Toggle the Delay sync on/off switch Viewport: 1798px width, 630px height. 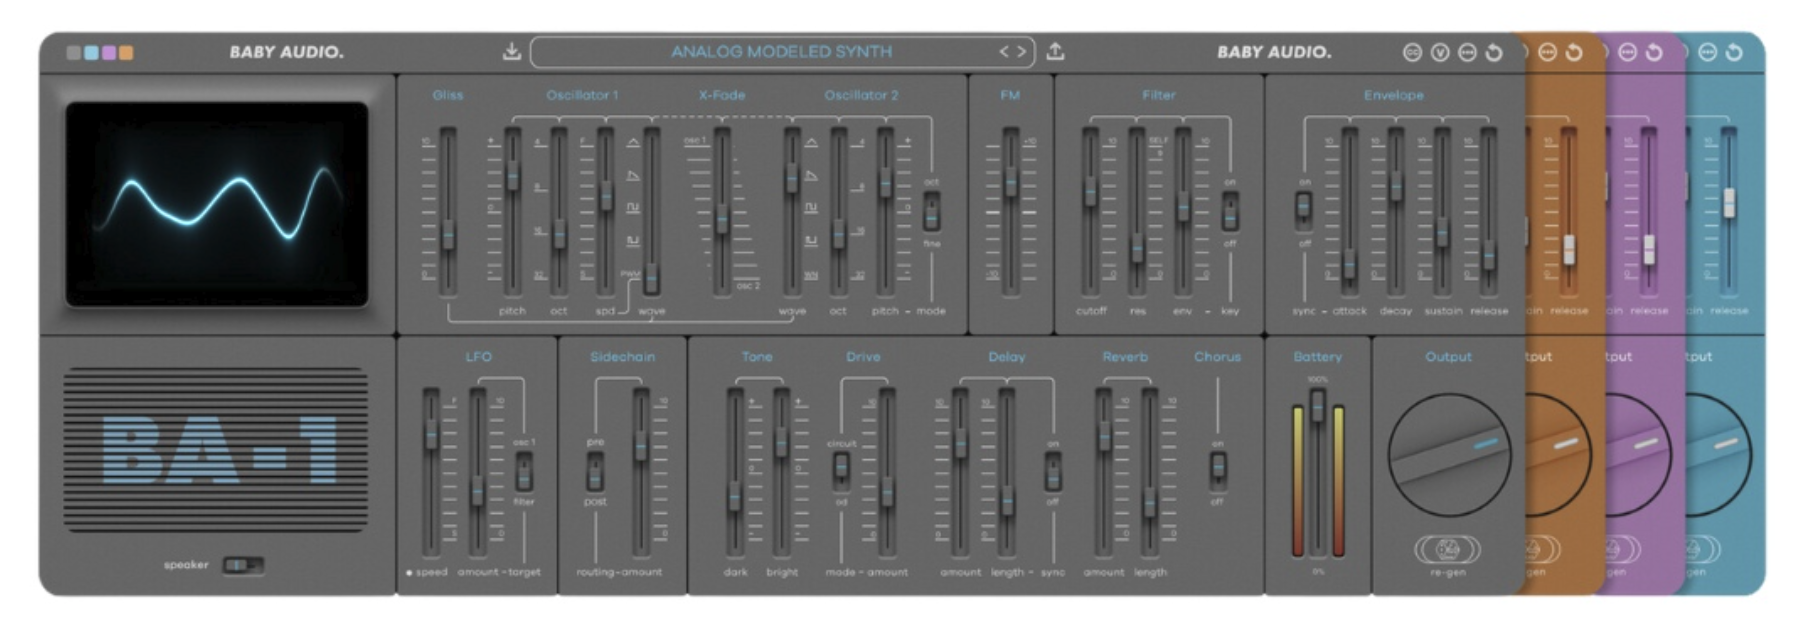1052,471
